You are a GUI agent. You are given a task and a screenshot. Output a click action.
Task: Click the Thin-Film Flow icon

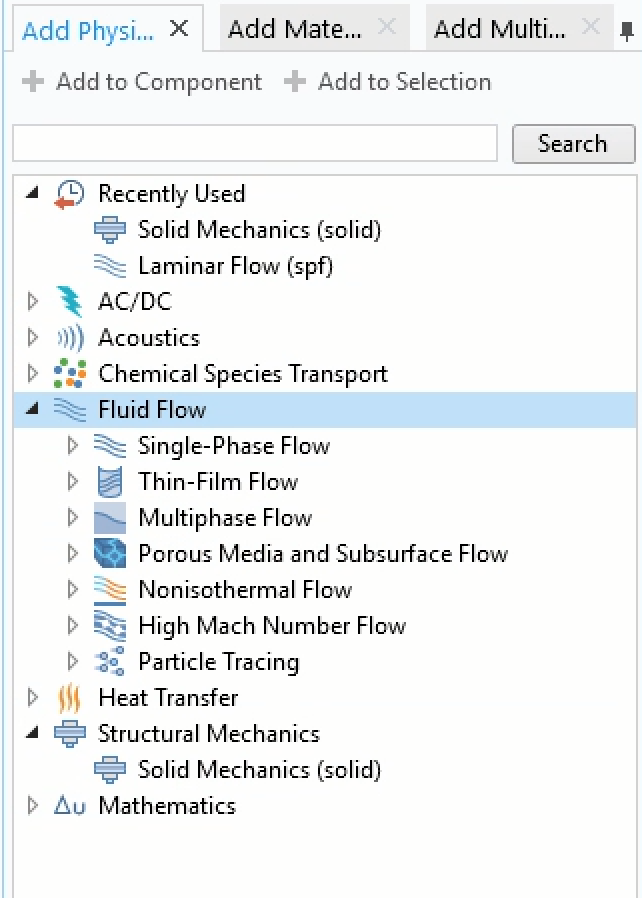pyautogui.click(x=109, y=482)
